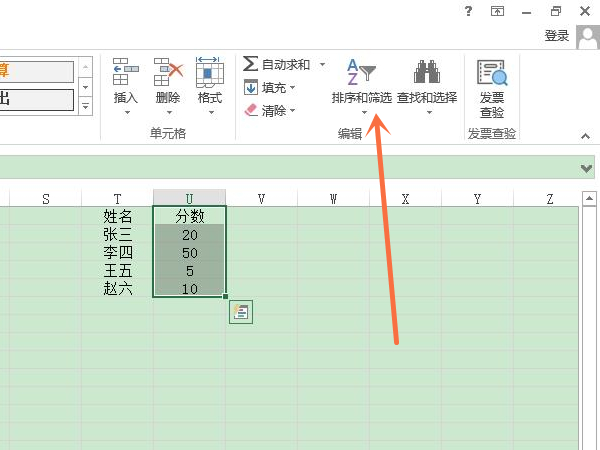Select the cell containing 50

tap(189, 252)
